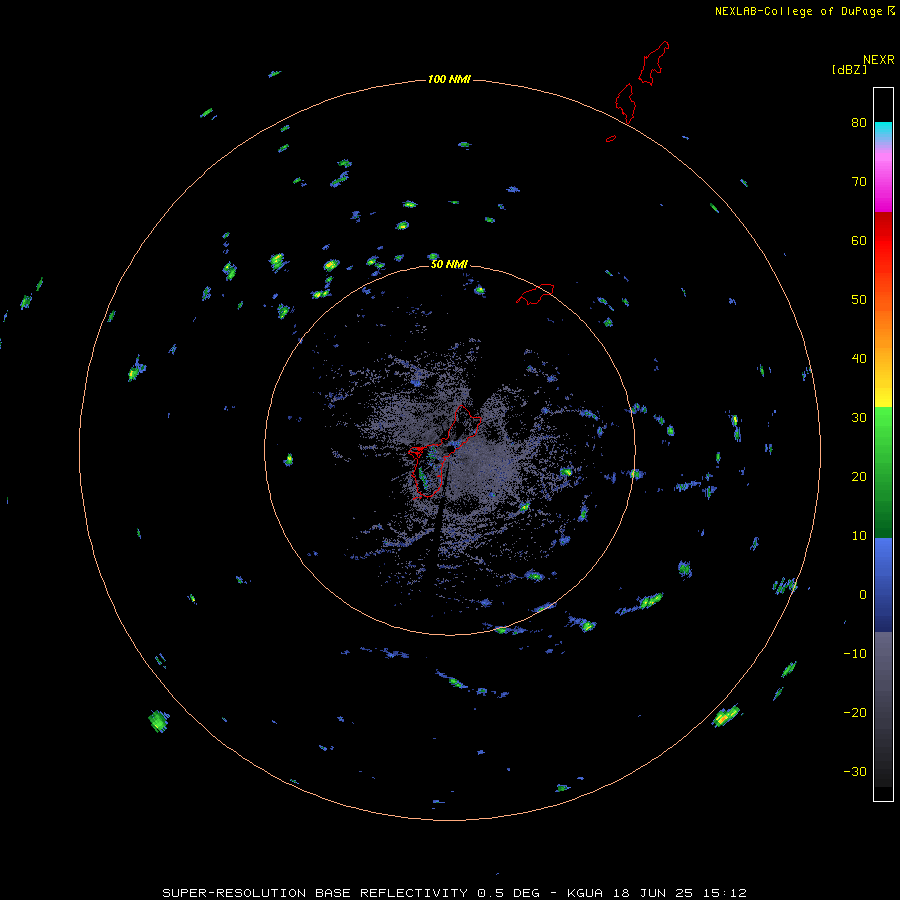The height and width of the screenshot is (900, 900).
Task: Click the '[dBZ]' unit label
Action: [x=849, y=69]
